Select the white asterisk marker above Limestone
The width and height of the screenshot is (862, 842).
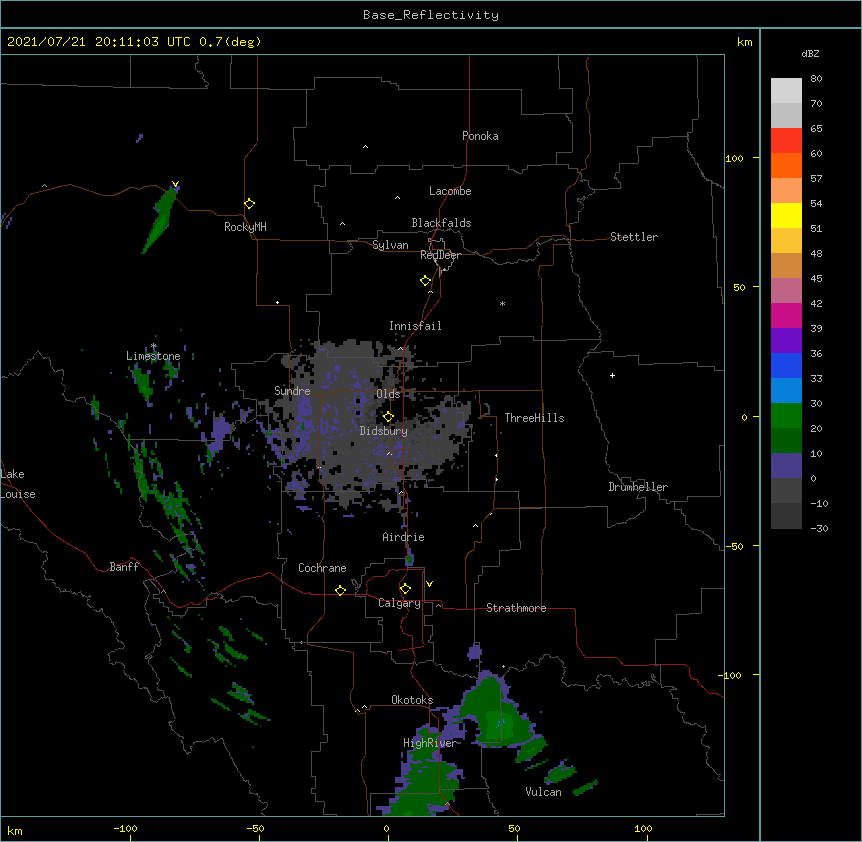coord(154,346)
